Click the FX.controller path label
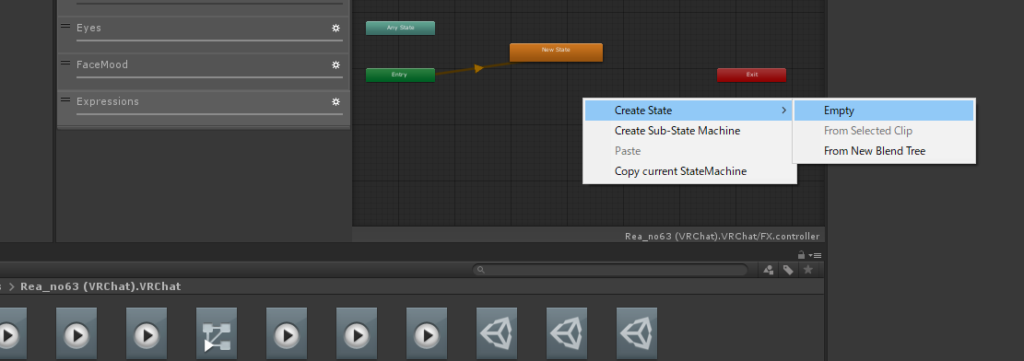The height and width of the screenshot is (361, 1024). pos(722,236)
